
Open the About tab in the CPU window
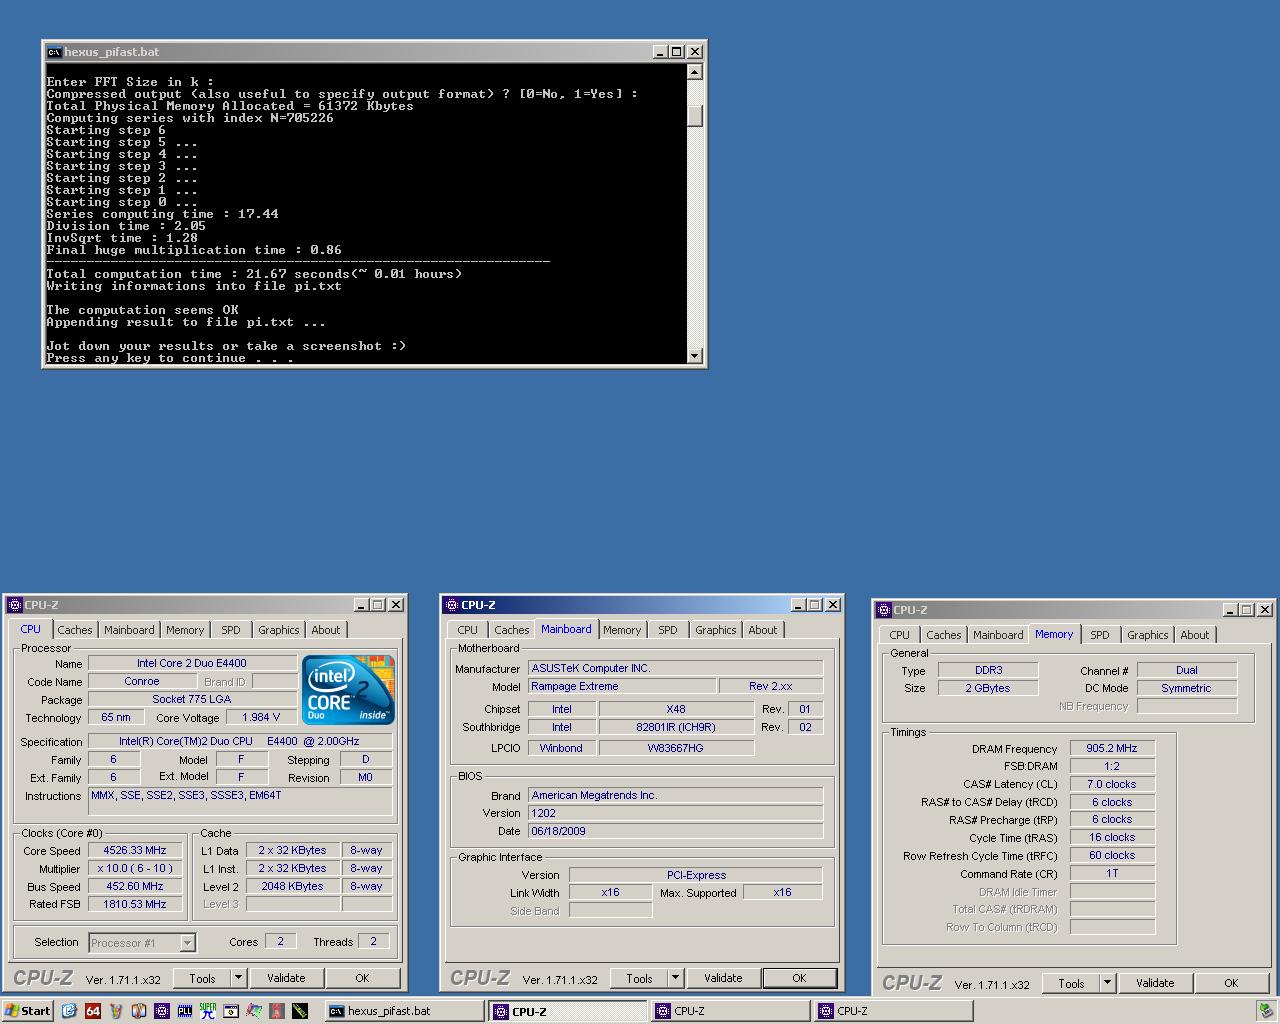[x=326, y=630]
